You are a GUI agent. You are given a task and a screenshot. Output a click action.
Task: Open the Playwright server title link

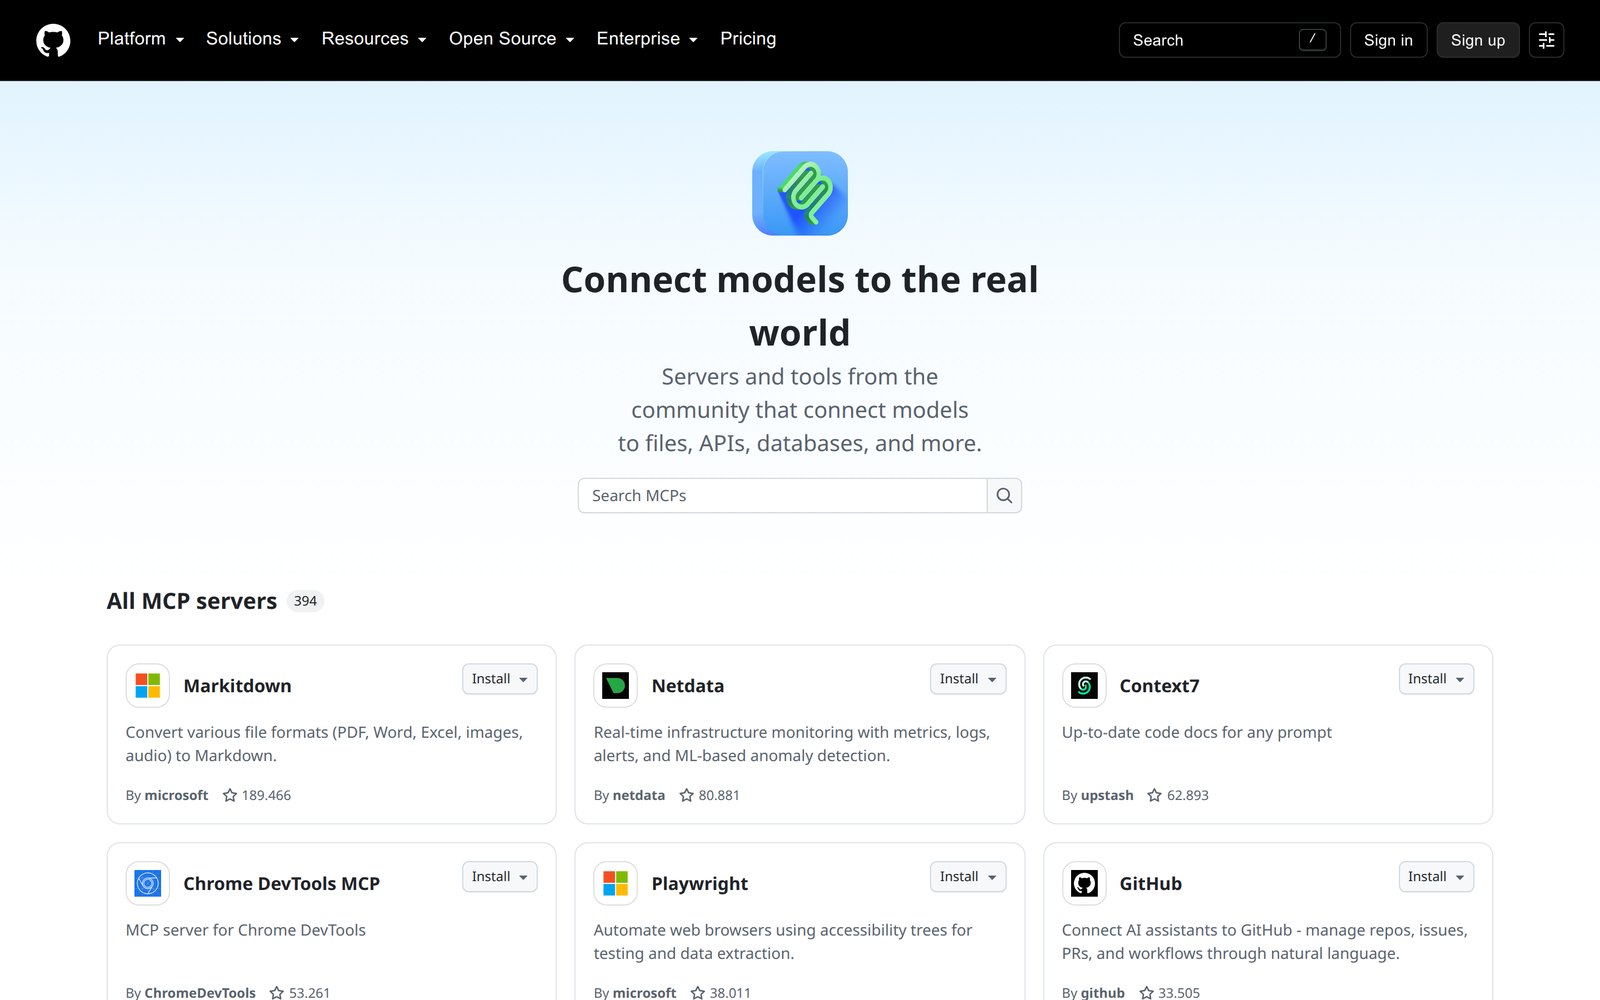[700, 884]
